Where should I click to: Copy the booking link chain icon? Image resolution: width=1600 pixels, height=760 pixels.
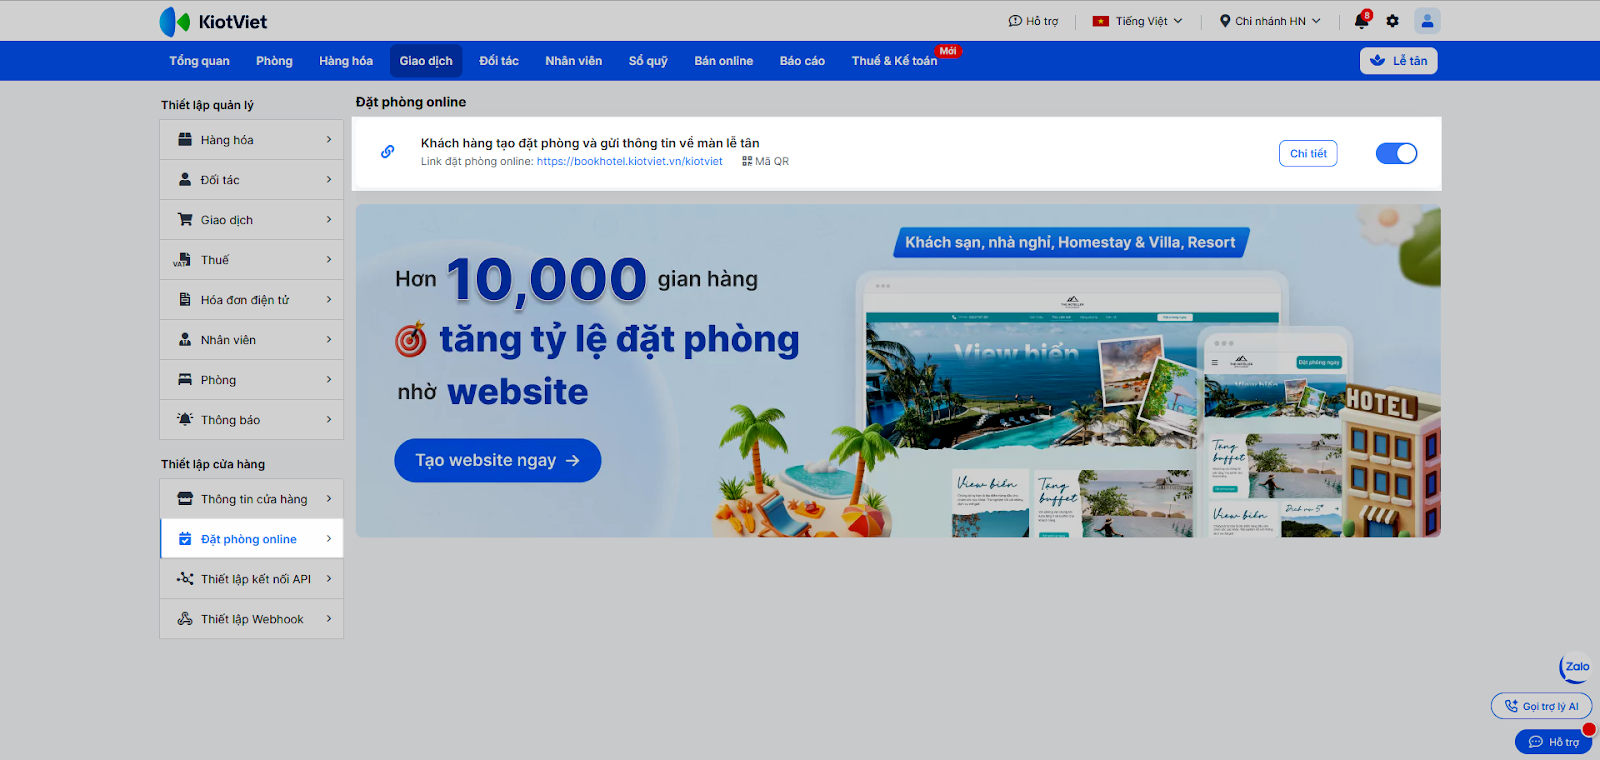tap(387, 152)
